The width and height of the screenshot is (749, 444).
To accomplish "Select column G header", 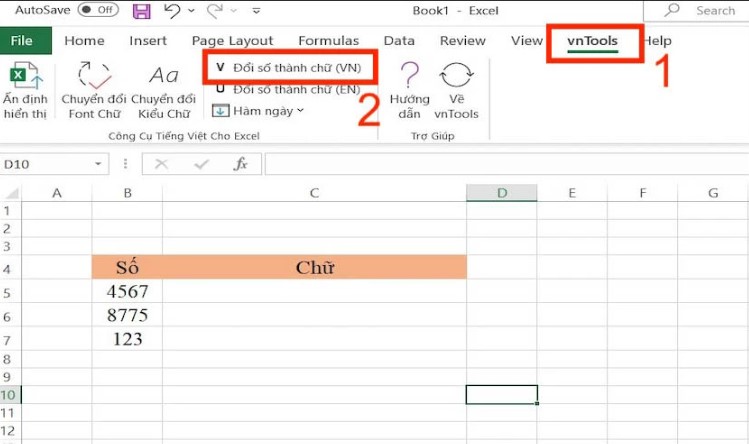I will coord(713,193).
